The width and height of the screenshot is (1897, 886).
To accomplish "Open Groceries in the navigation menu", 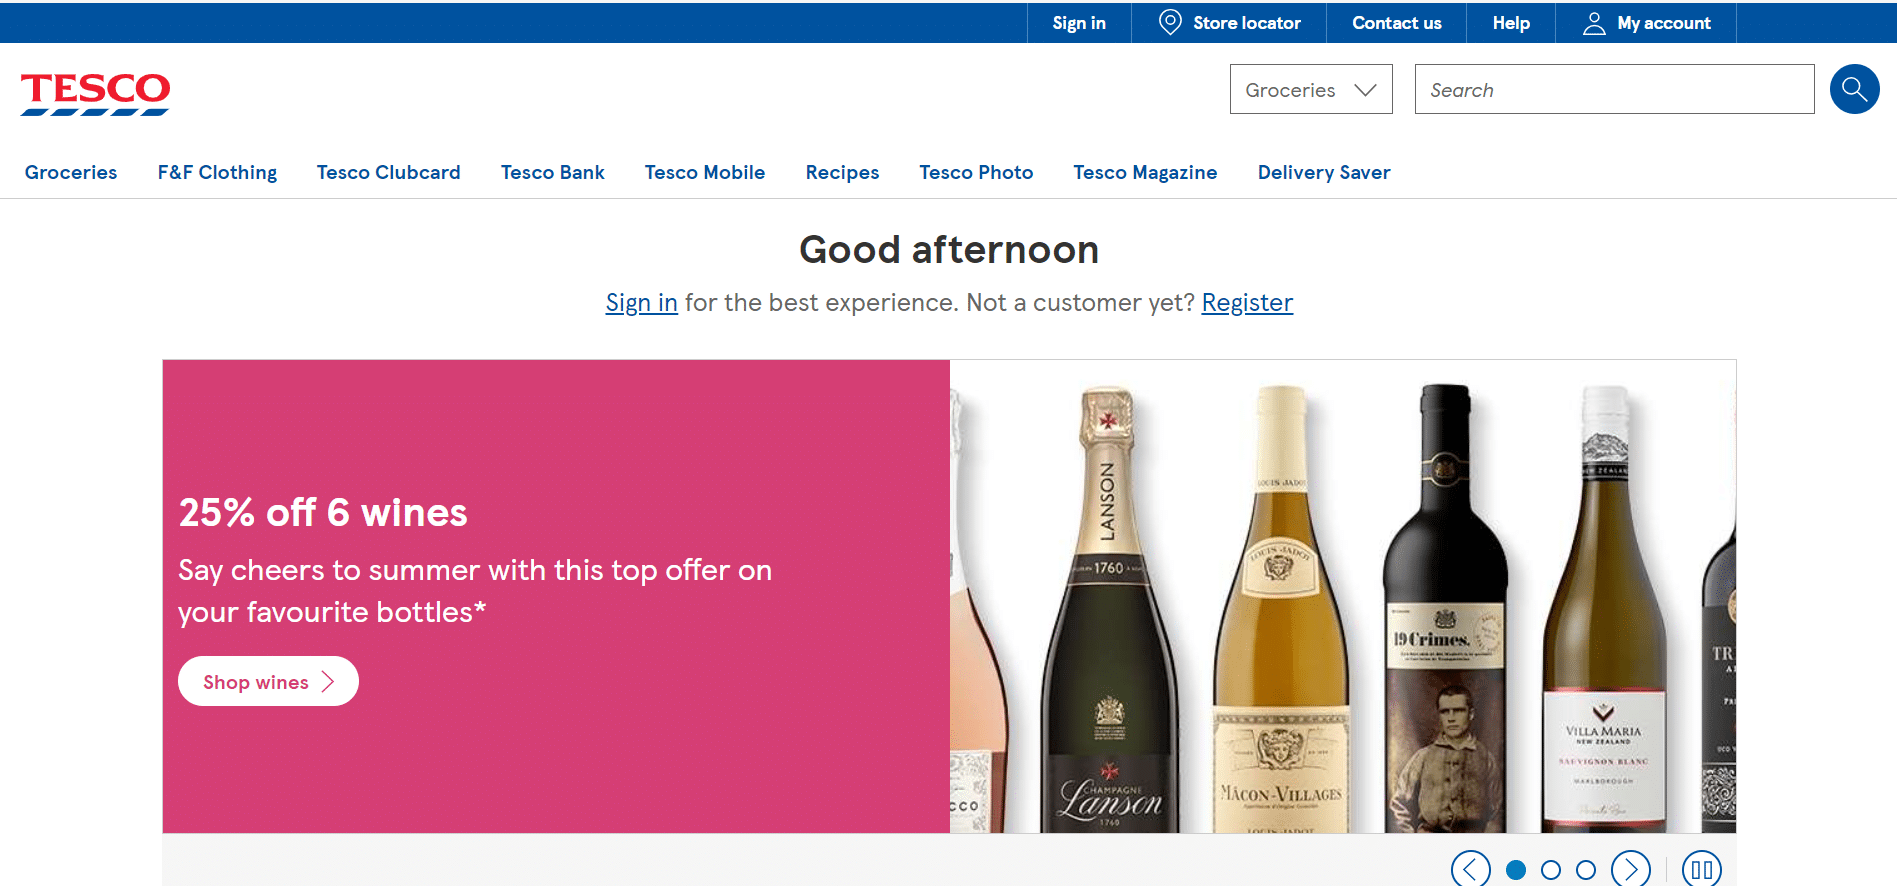I will (71, 172).
